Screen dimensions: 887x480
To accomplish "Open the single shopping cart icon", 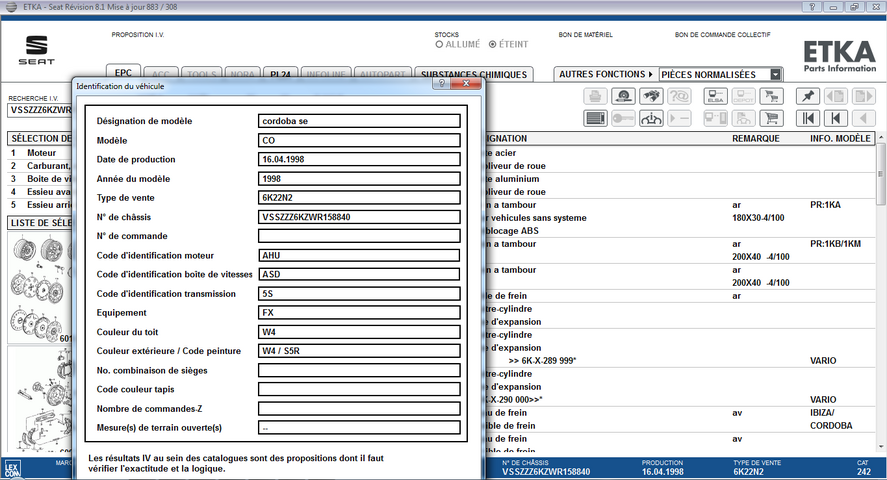I will pos(772,118).
